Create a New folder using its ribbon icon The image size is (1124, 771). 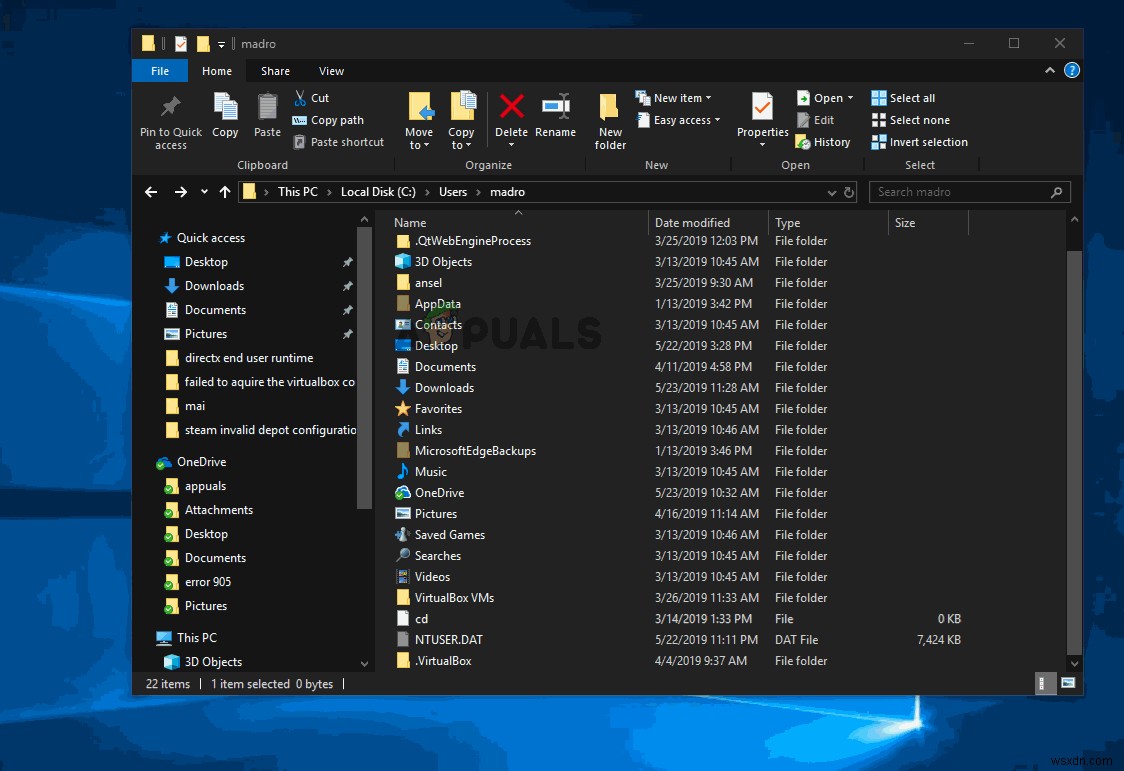pyautogui.click(x=609, y=118)
